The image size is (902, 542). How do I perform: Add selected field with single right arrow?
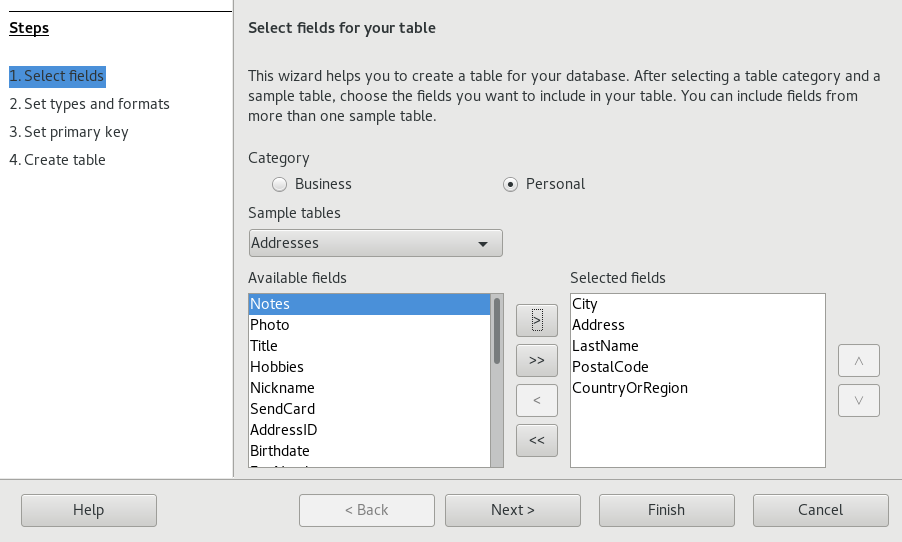[537, 320]
